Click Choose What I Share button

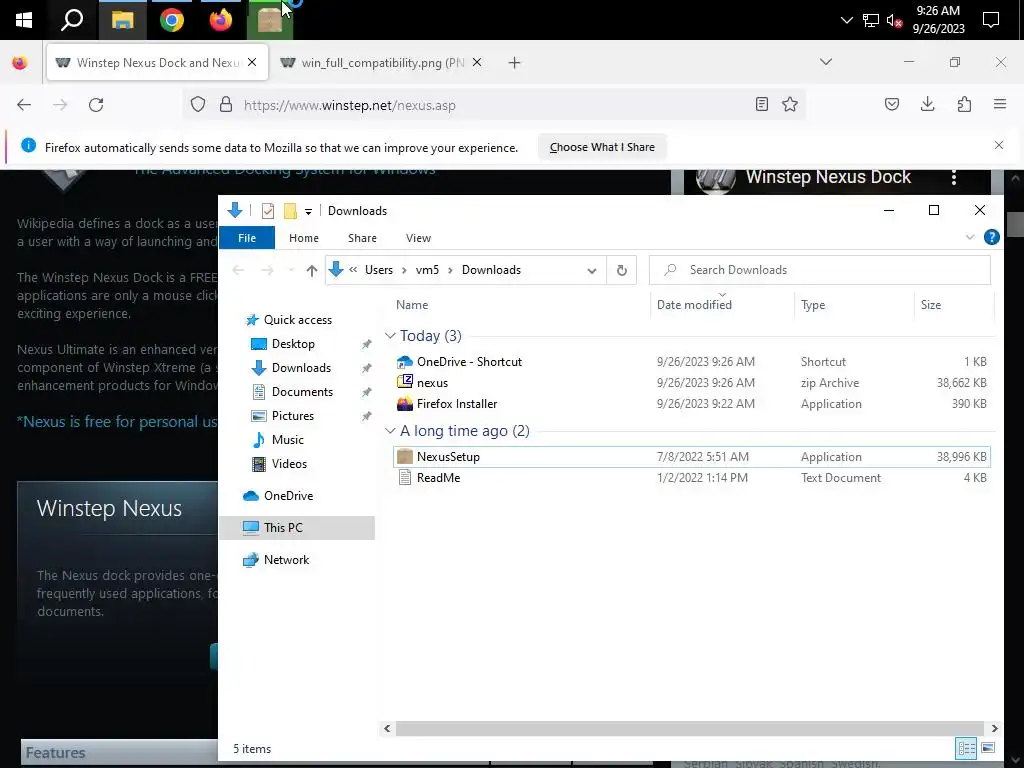pyautogui.click(x=602, y=147)
